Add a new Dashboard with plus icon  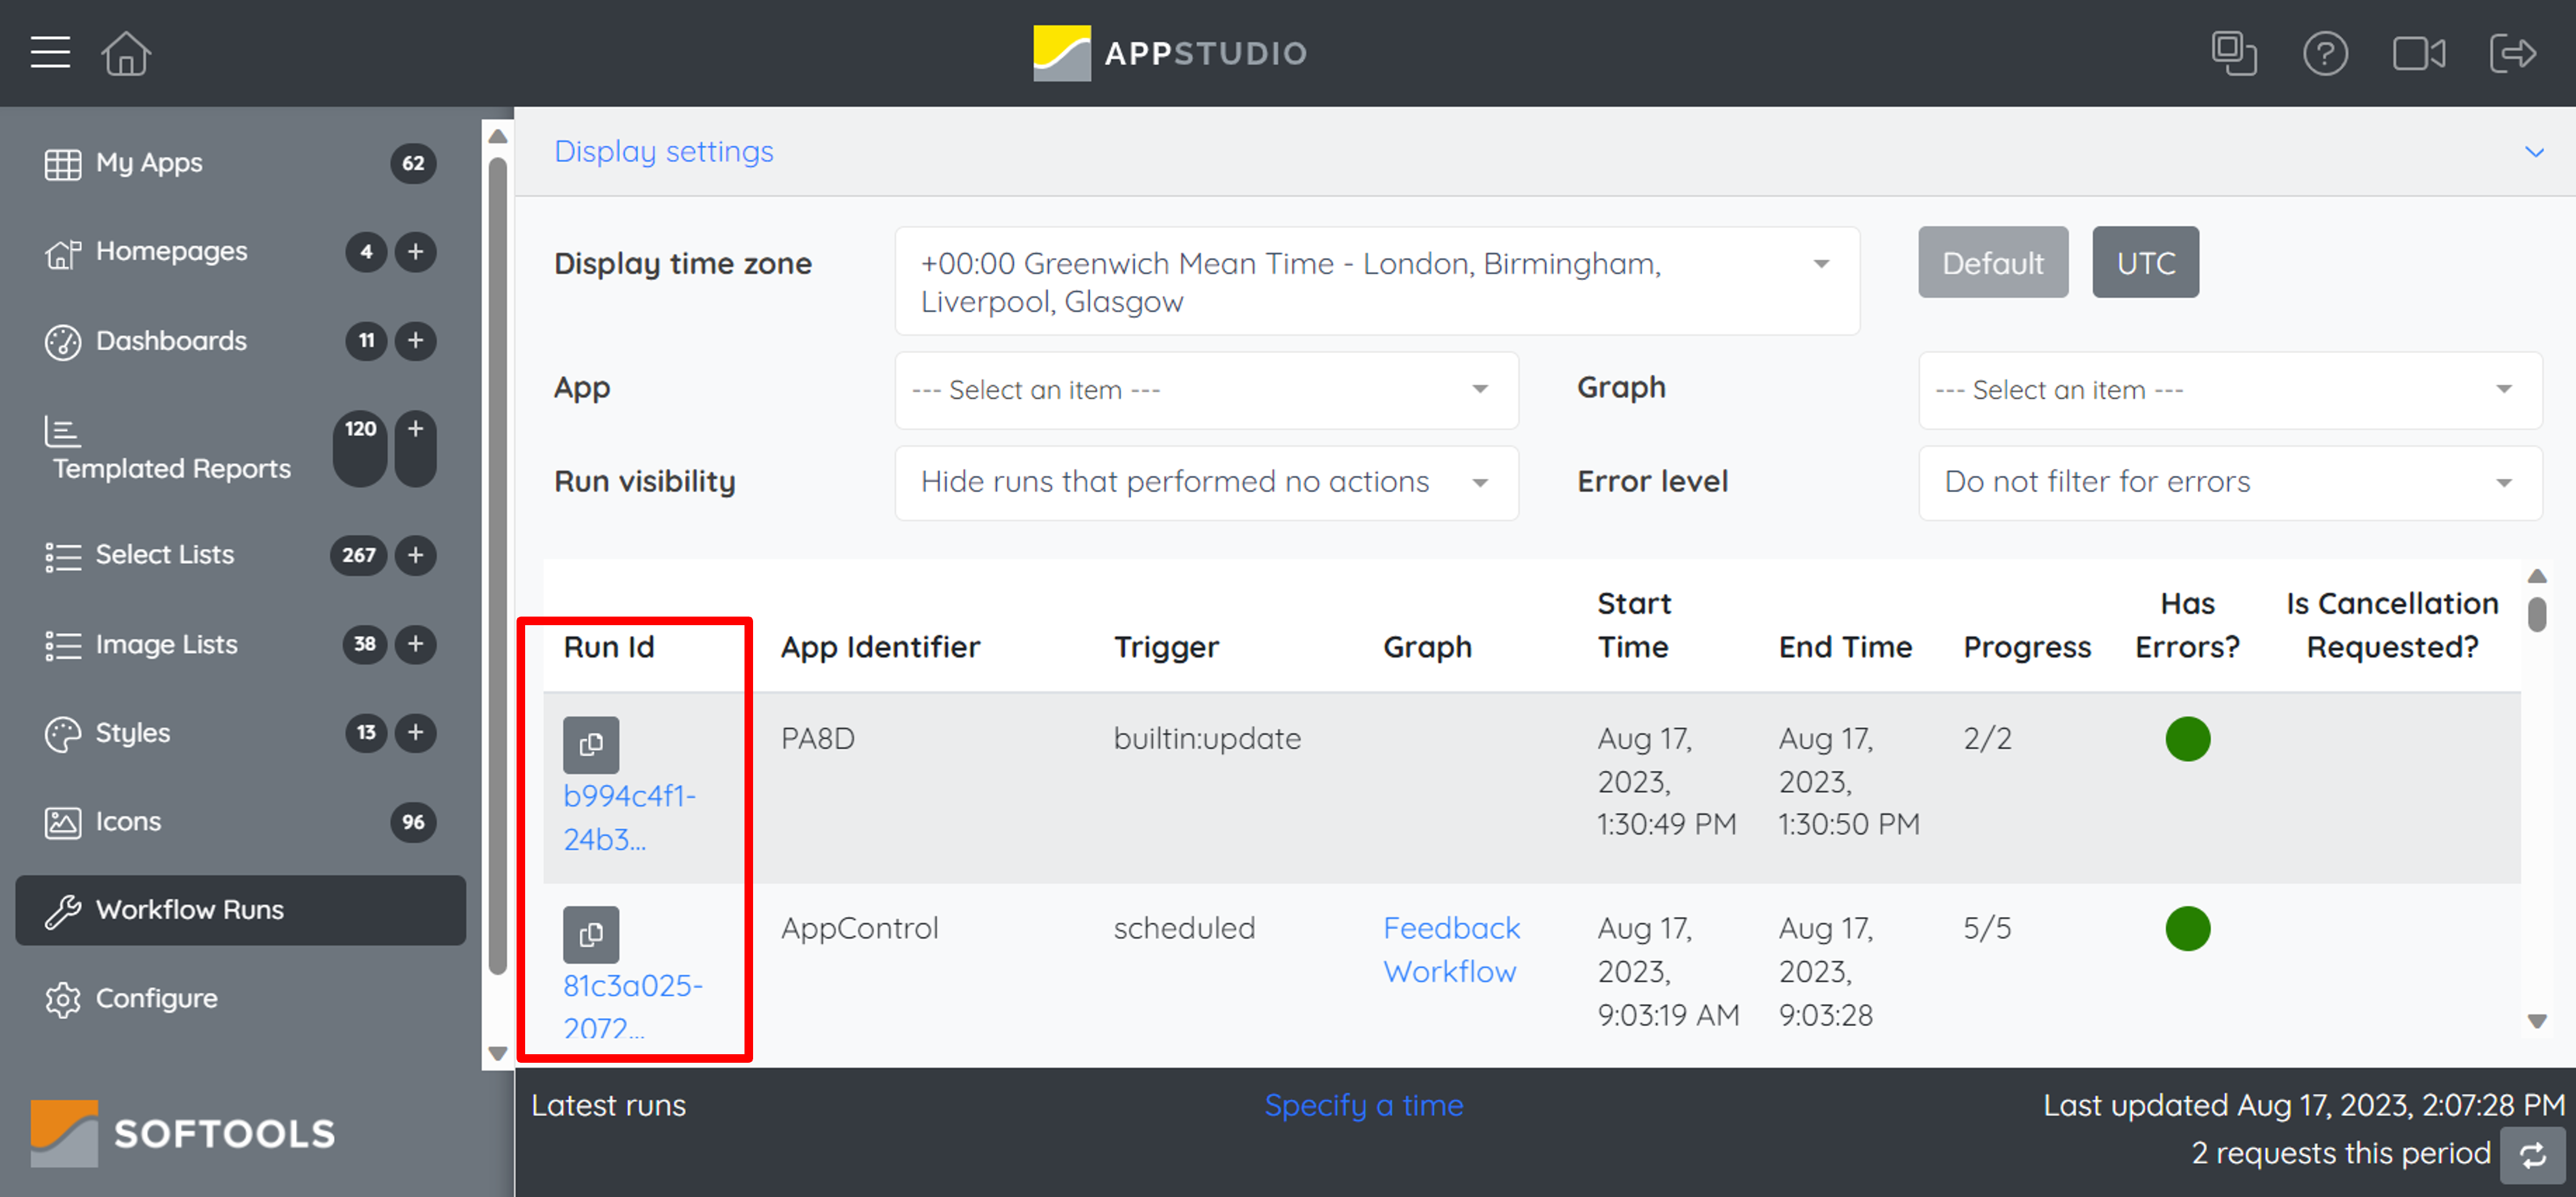tap(415, 340)
